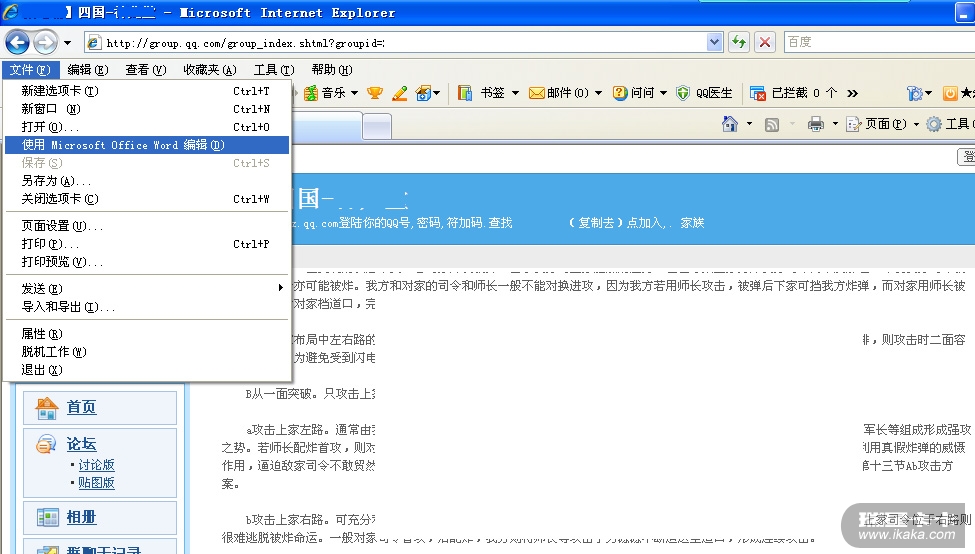975x554 pixels.
Task: Click the 邮件(0) envelope button
Action: click(x=558, y=93)
